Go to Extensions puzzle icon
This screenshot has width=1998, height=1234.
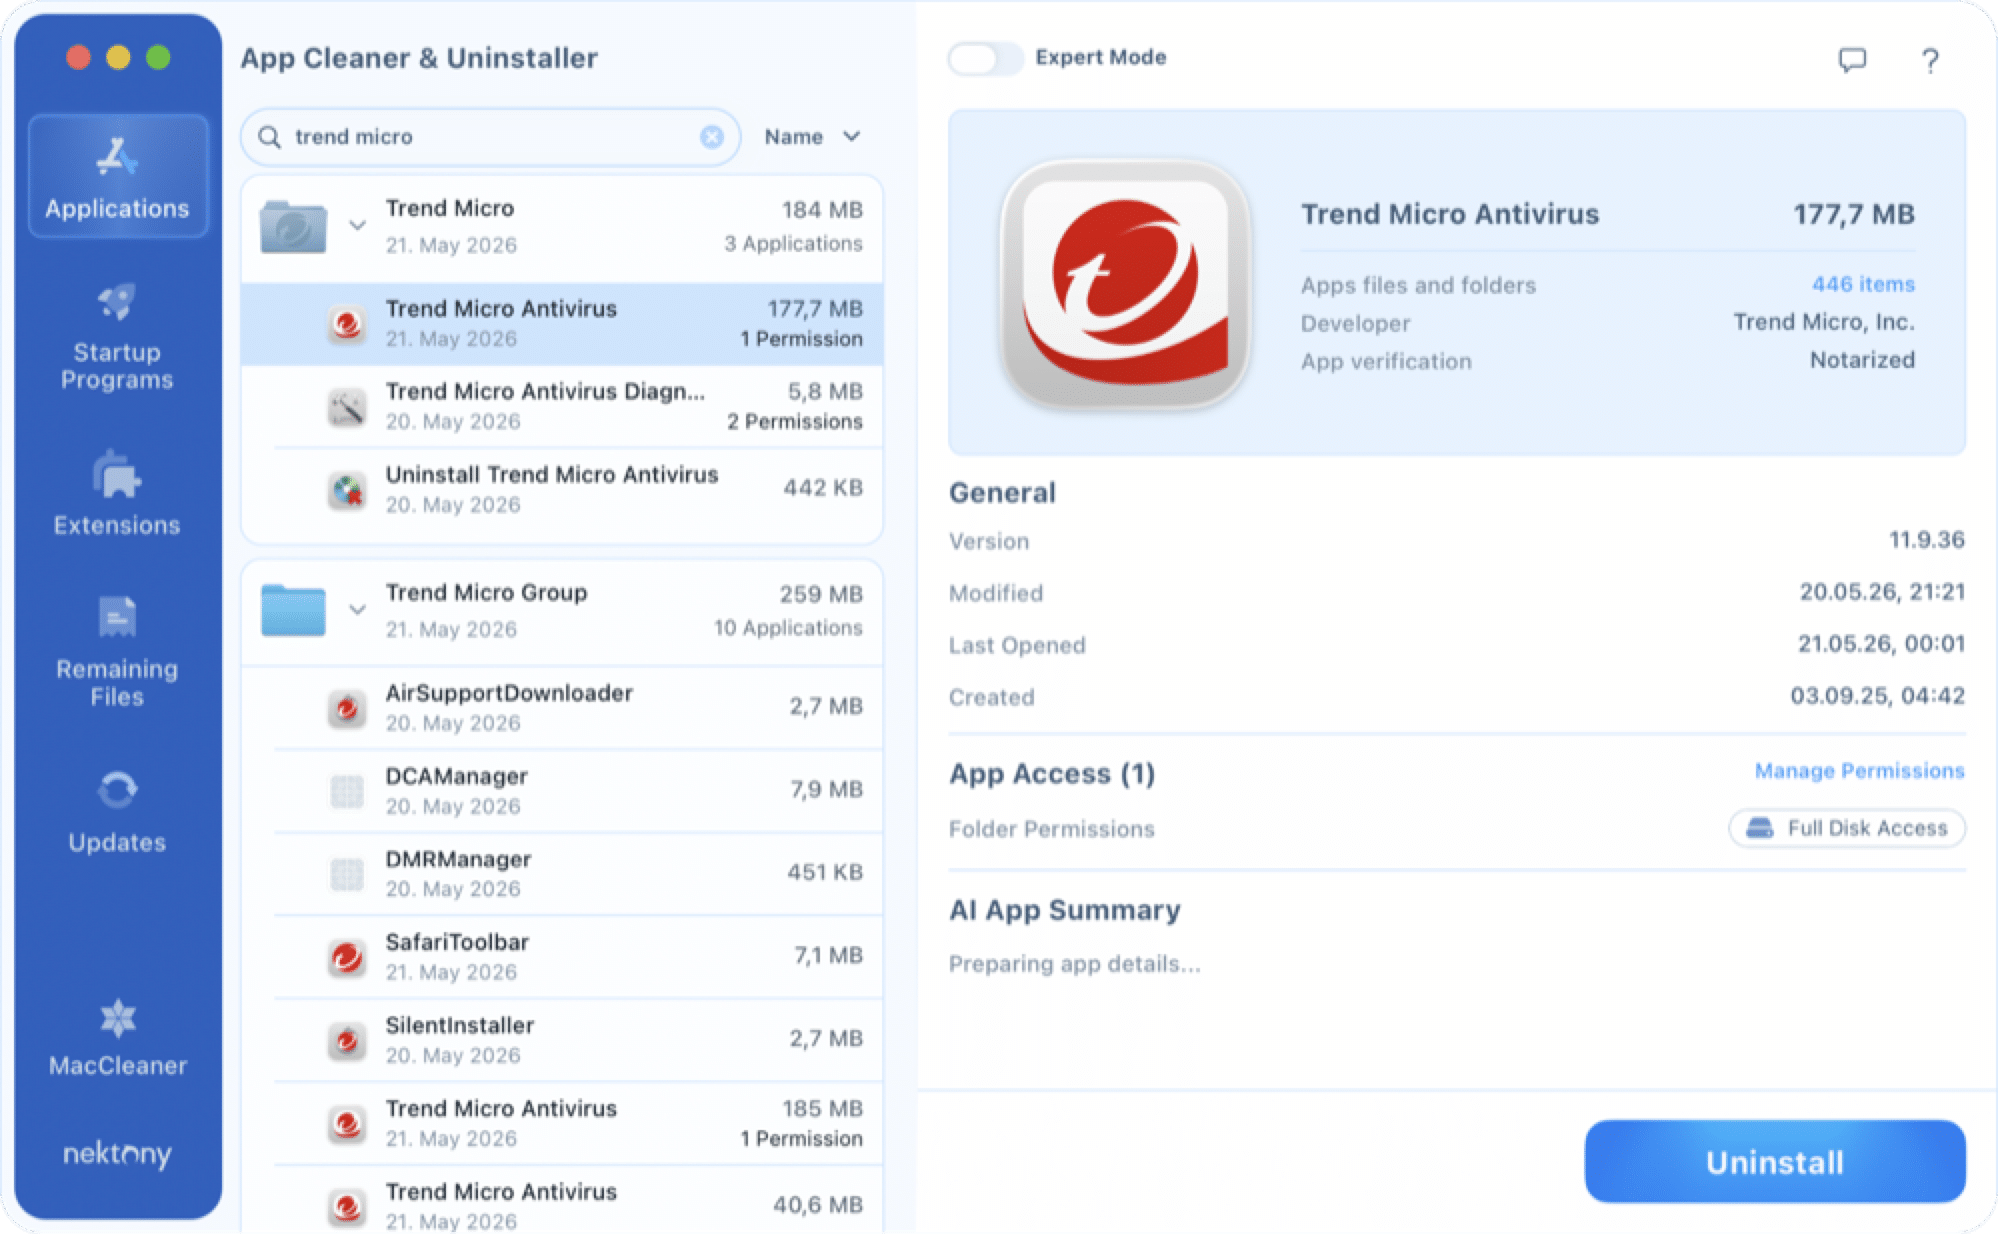tap(117, 474)
